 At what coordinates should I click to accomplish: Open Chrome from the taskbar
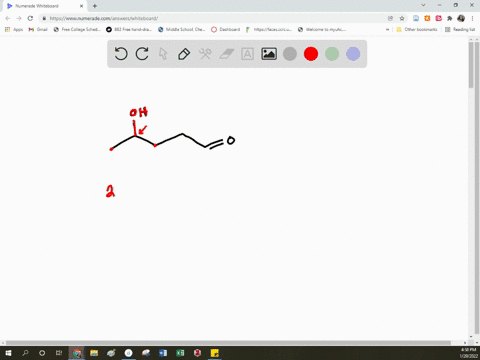tap(77, 353)
